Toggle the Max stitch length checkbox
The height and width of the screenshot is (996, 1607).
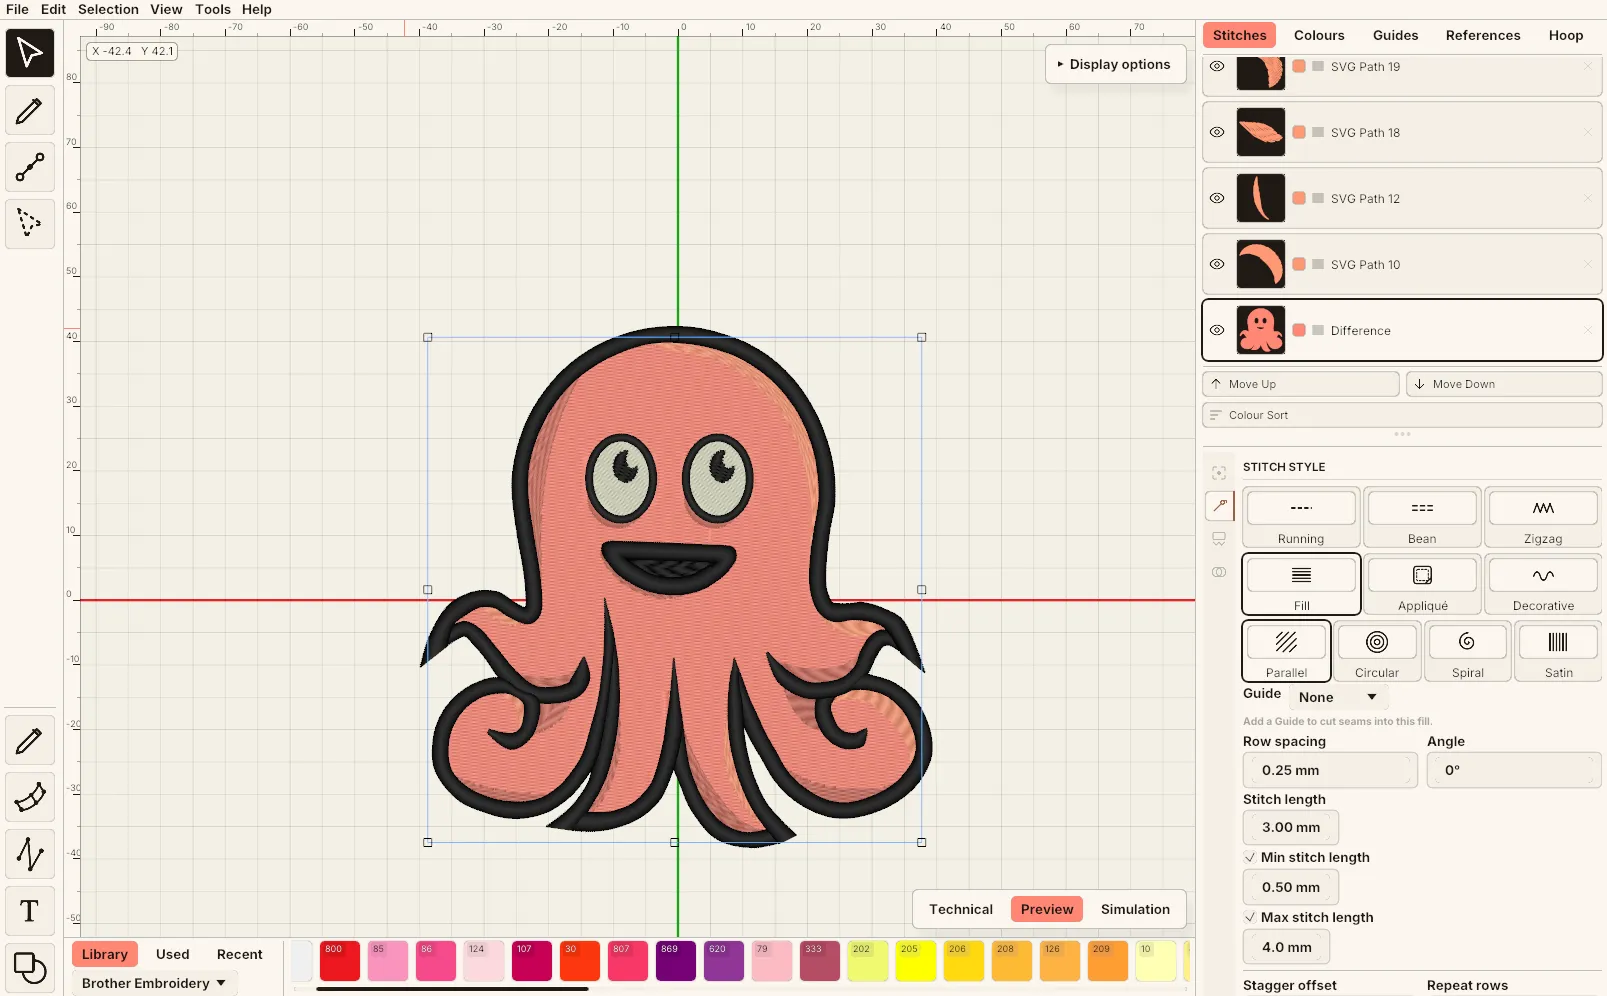click(1250, 917)
